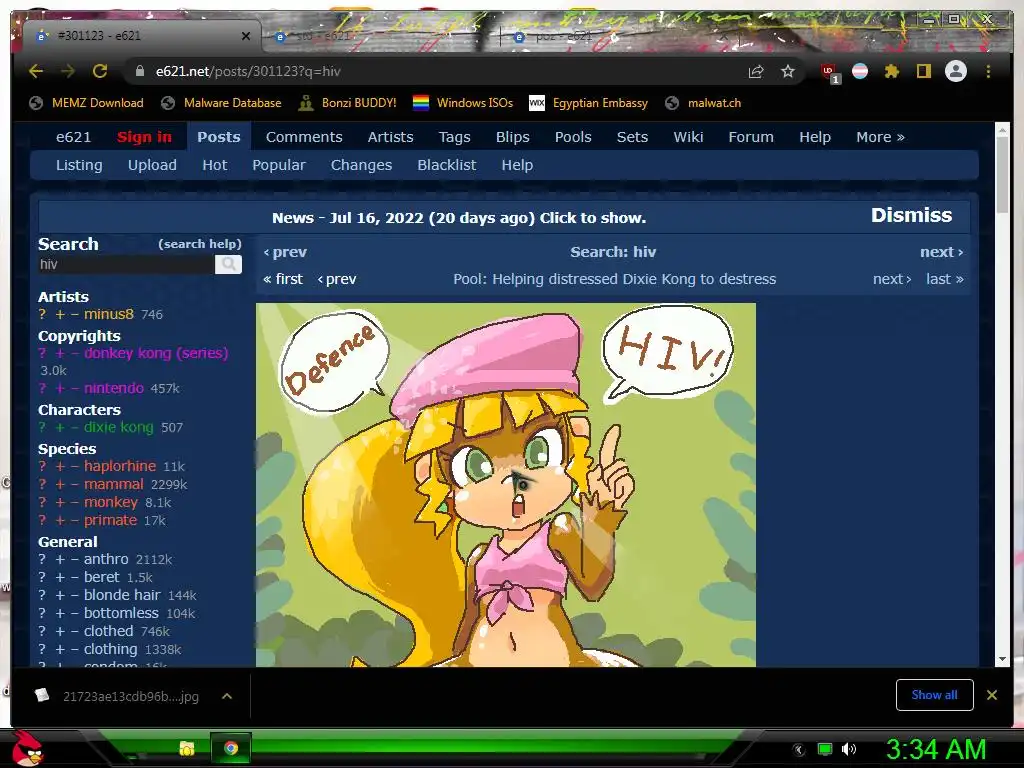Add minus8 tag with plus sign
Viewport: 1024px width, 768px height.
tap(59, 314)
